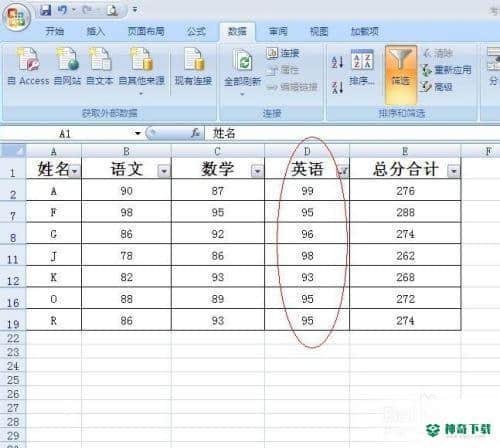Open filter dropdown on 语文 header
This screenshot has width=500, height=448.
point(164,171)
